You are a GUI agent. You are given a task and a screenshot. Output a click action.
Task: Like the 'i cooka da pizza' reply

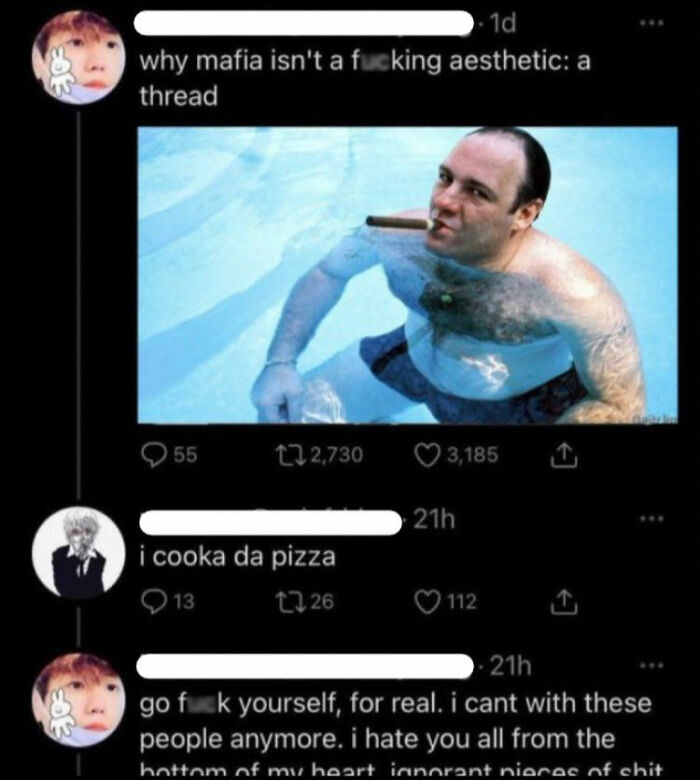point(426,600)
